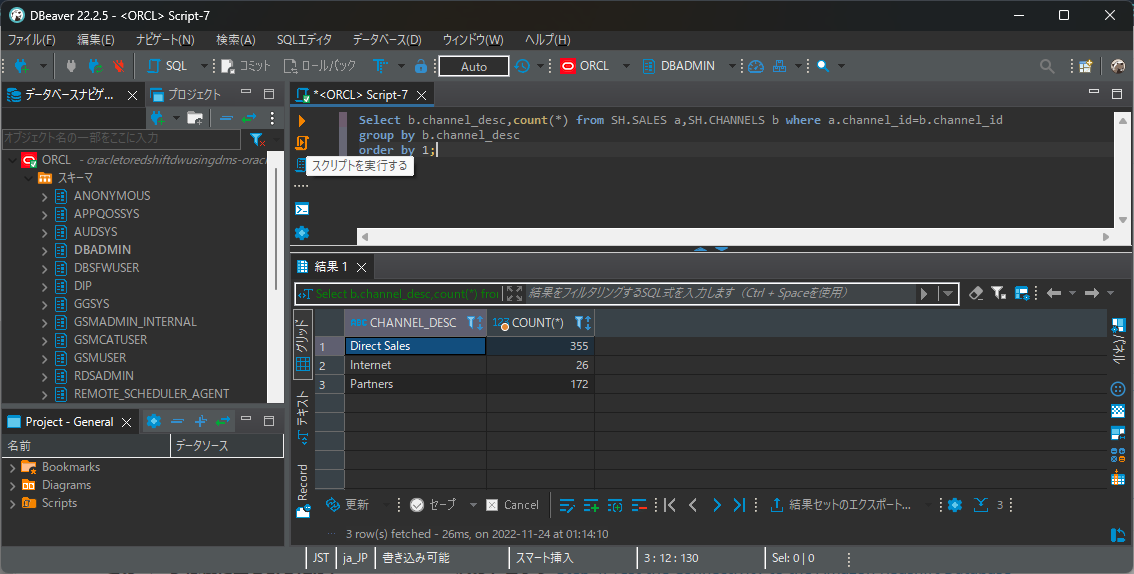Click the result SQL filter expression field
The image size is (1134, 574).
(x=720, y=293)
